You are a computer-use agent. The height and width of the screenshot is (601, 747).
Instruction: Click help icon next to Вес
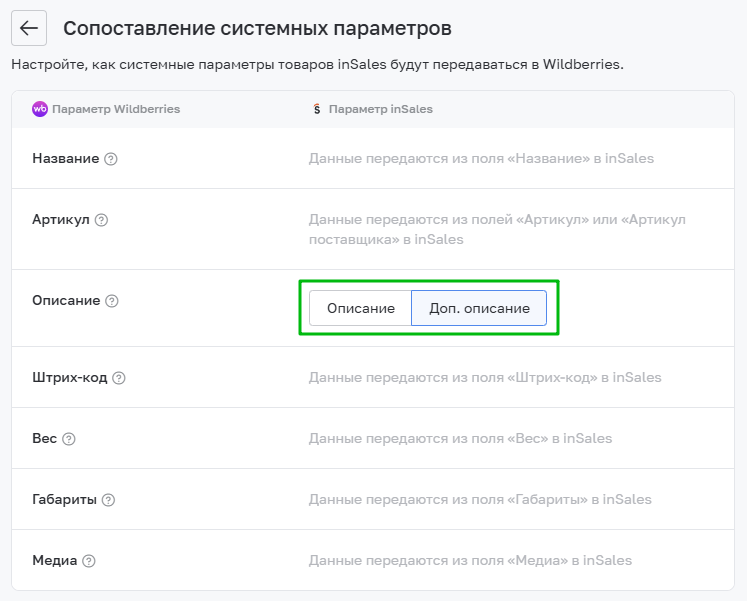tap(69, 439)
